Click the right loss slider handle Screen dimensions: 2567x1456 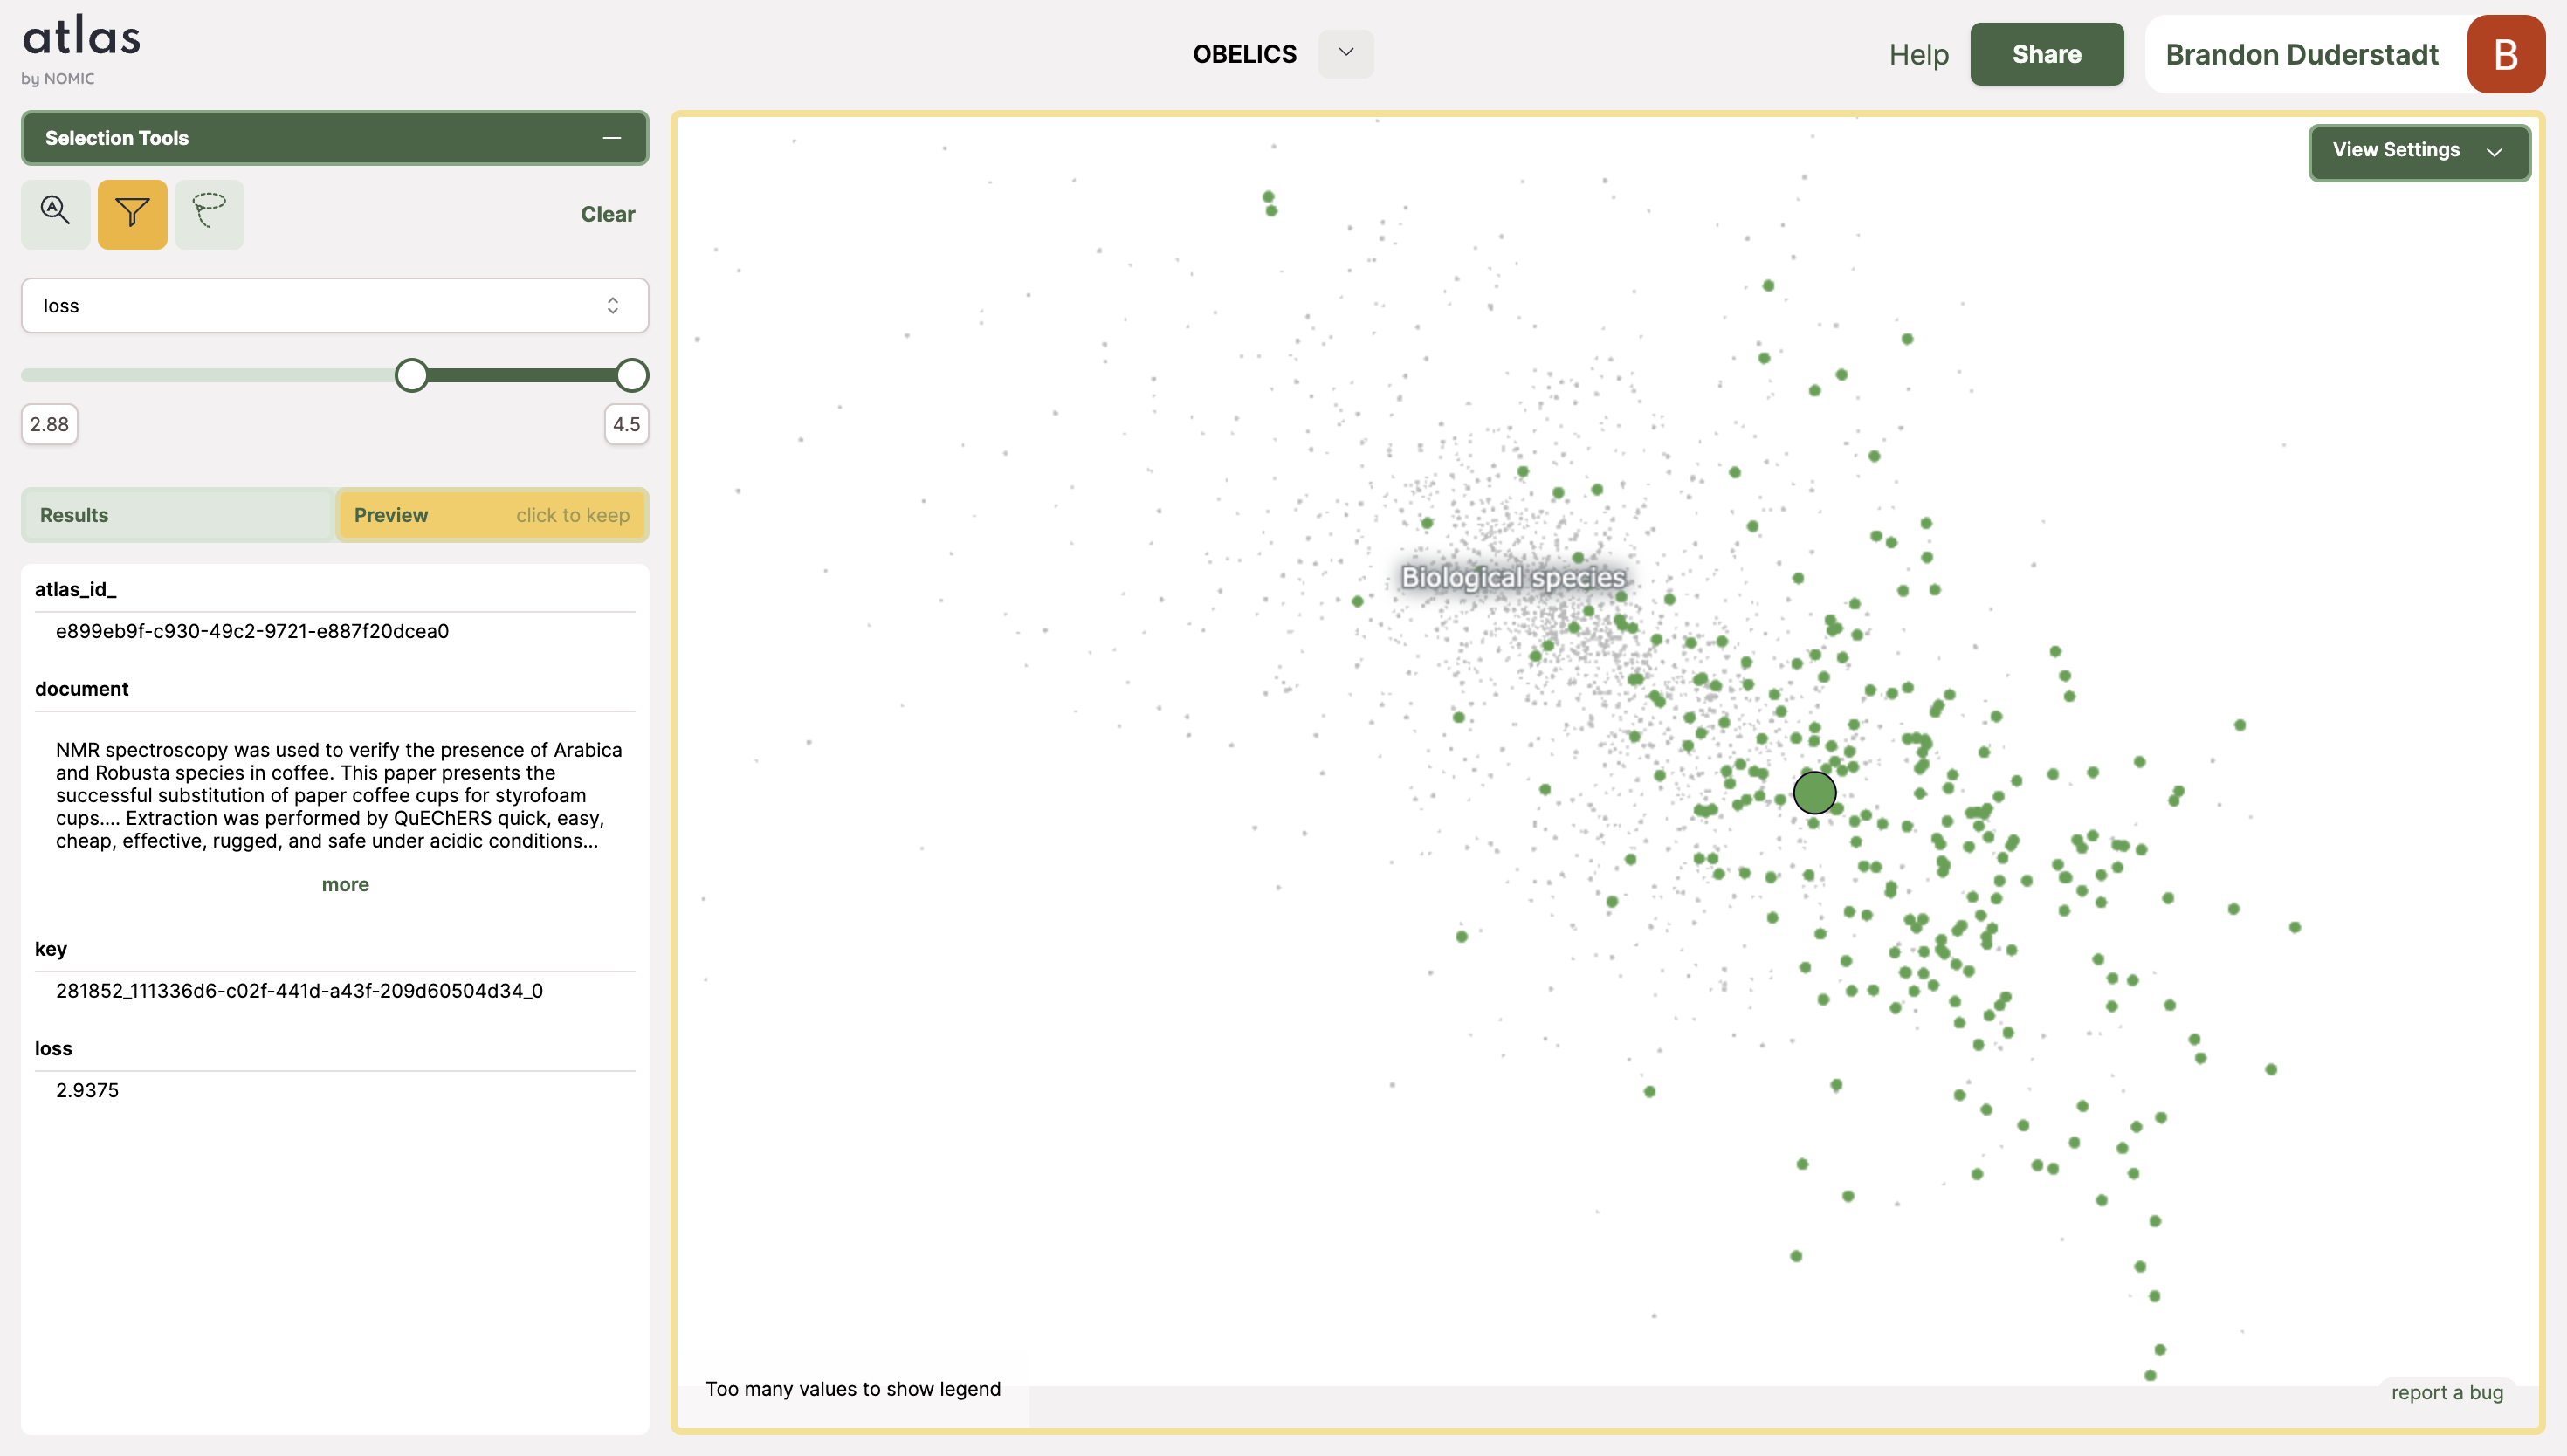(631, 375)
